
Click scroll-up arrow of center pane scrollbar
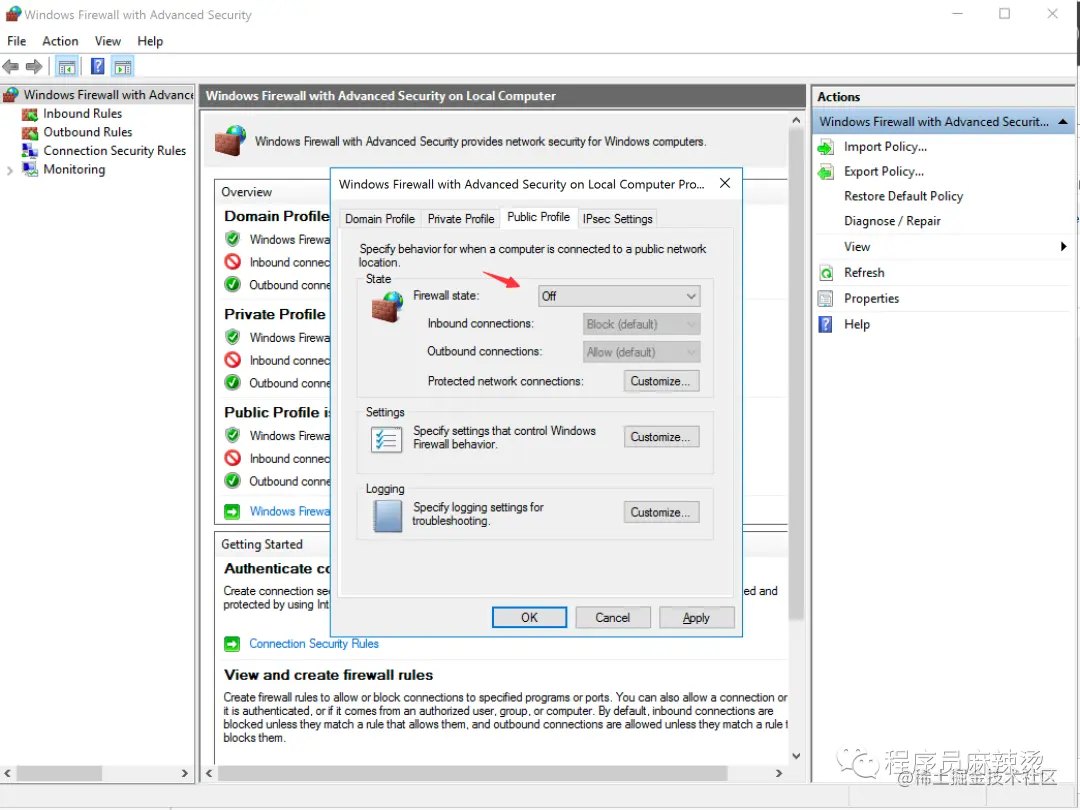[796, 120]
